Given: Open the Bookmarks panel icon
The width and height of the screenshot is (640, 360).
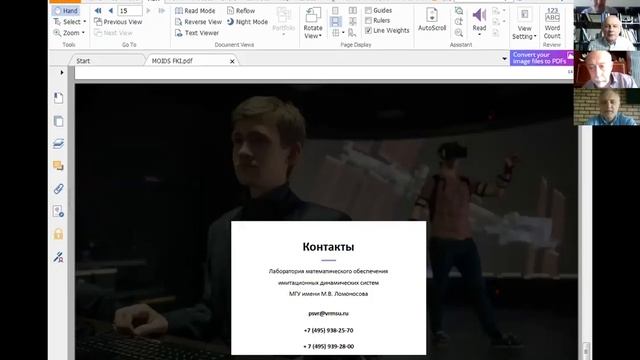Looking at the screenshot, I should 58,98.
